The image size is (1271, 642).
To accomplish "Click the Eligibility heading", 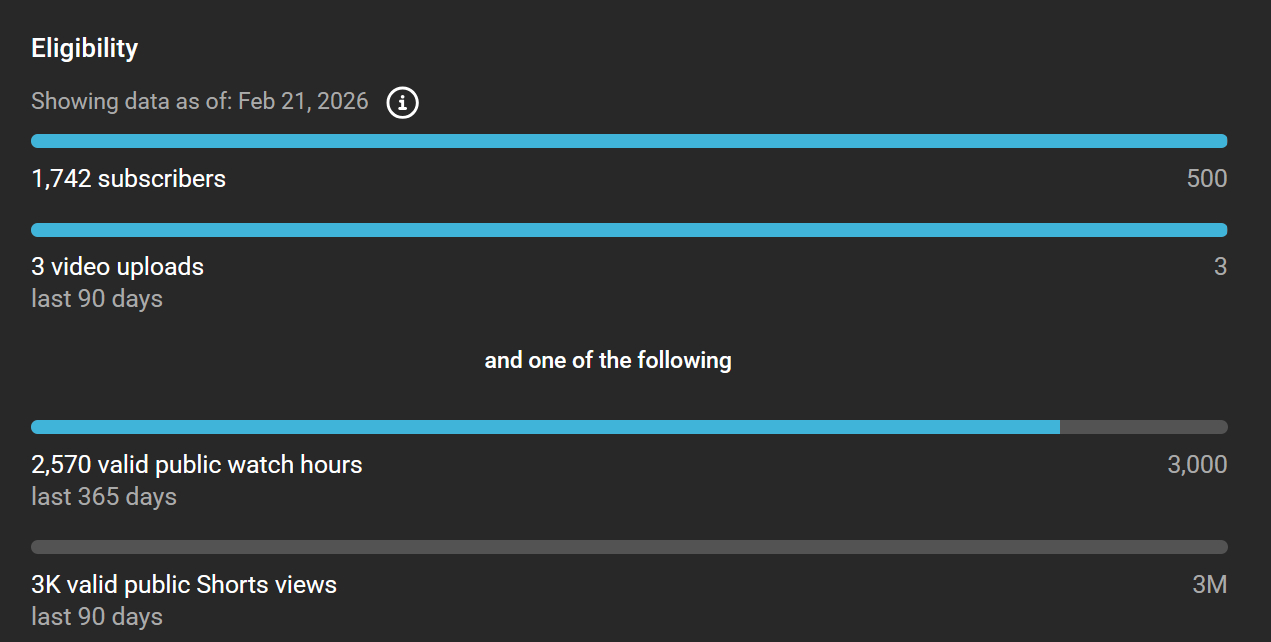I will [85, 48].
